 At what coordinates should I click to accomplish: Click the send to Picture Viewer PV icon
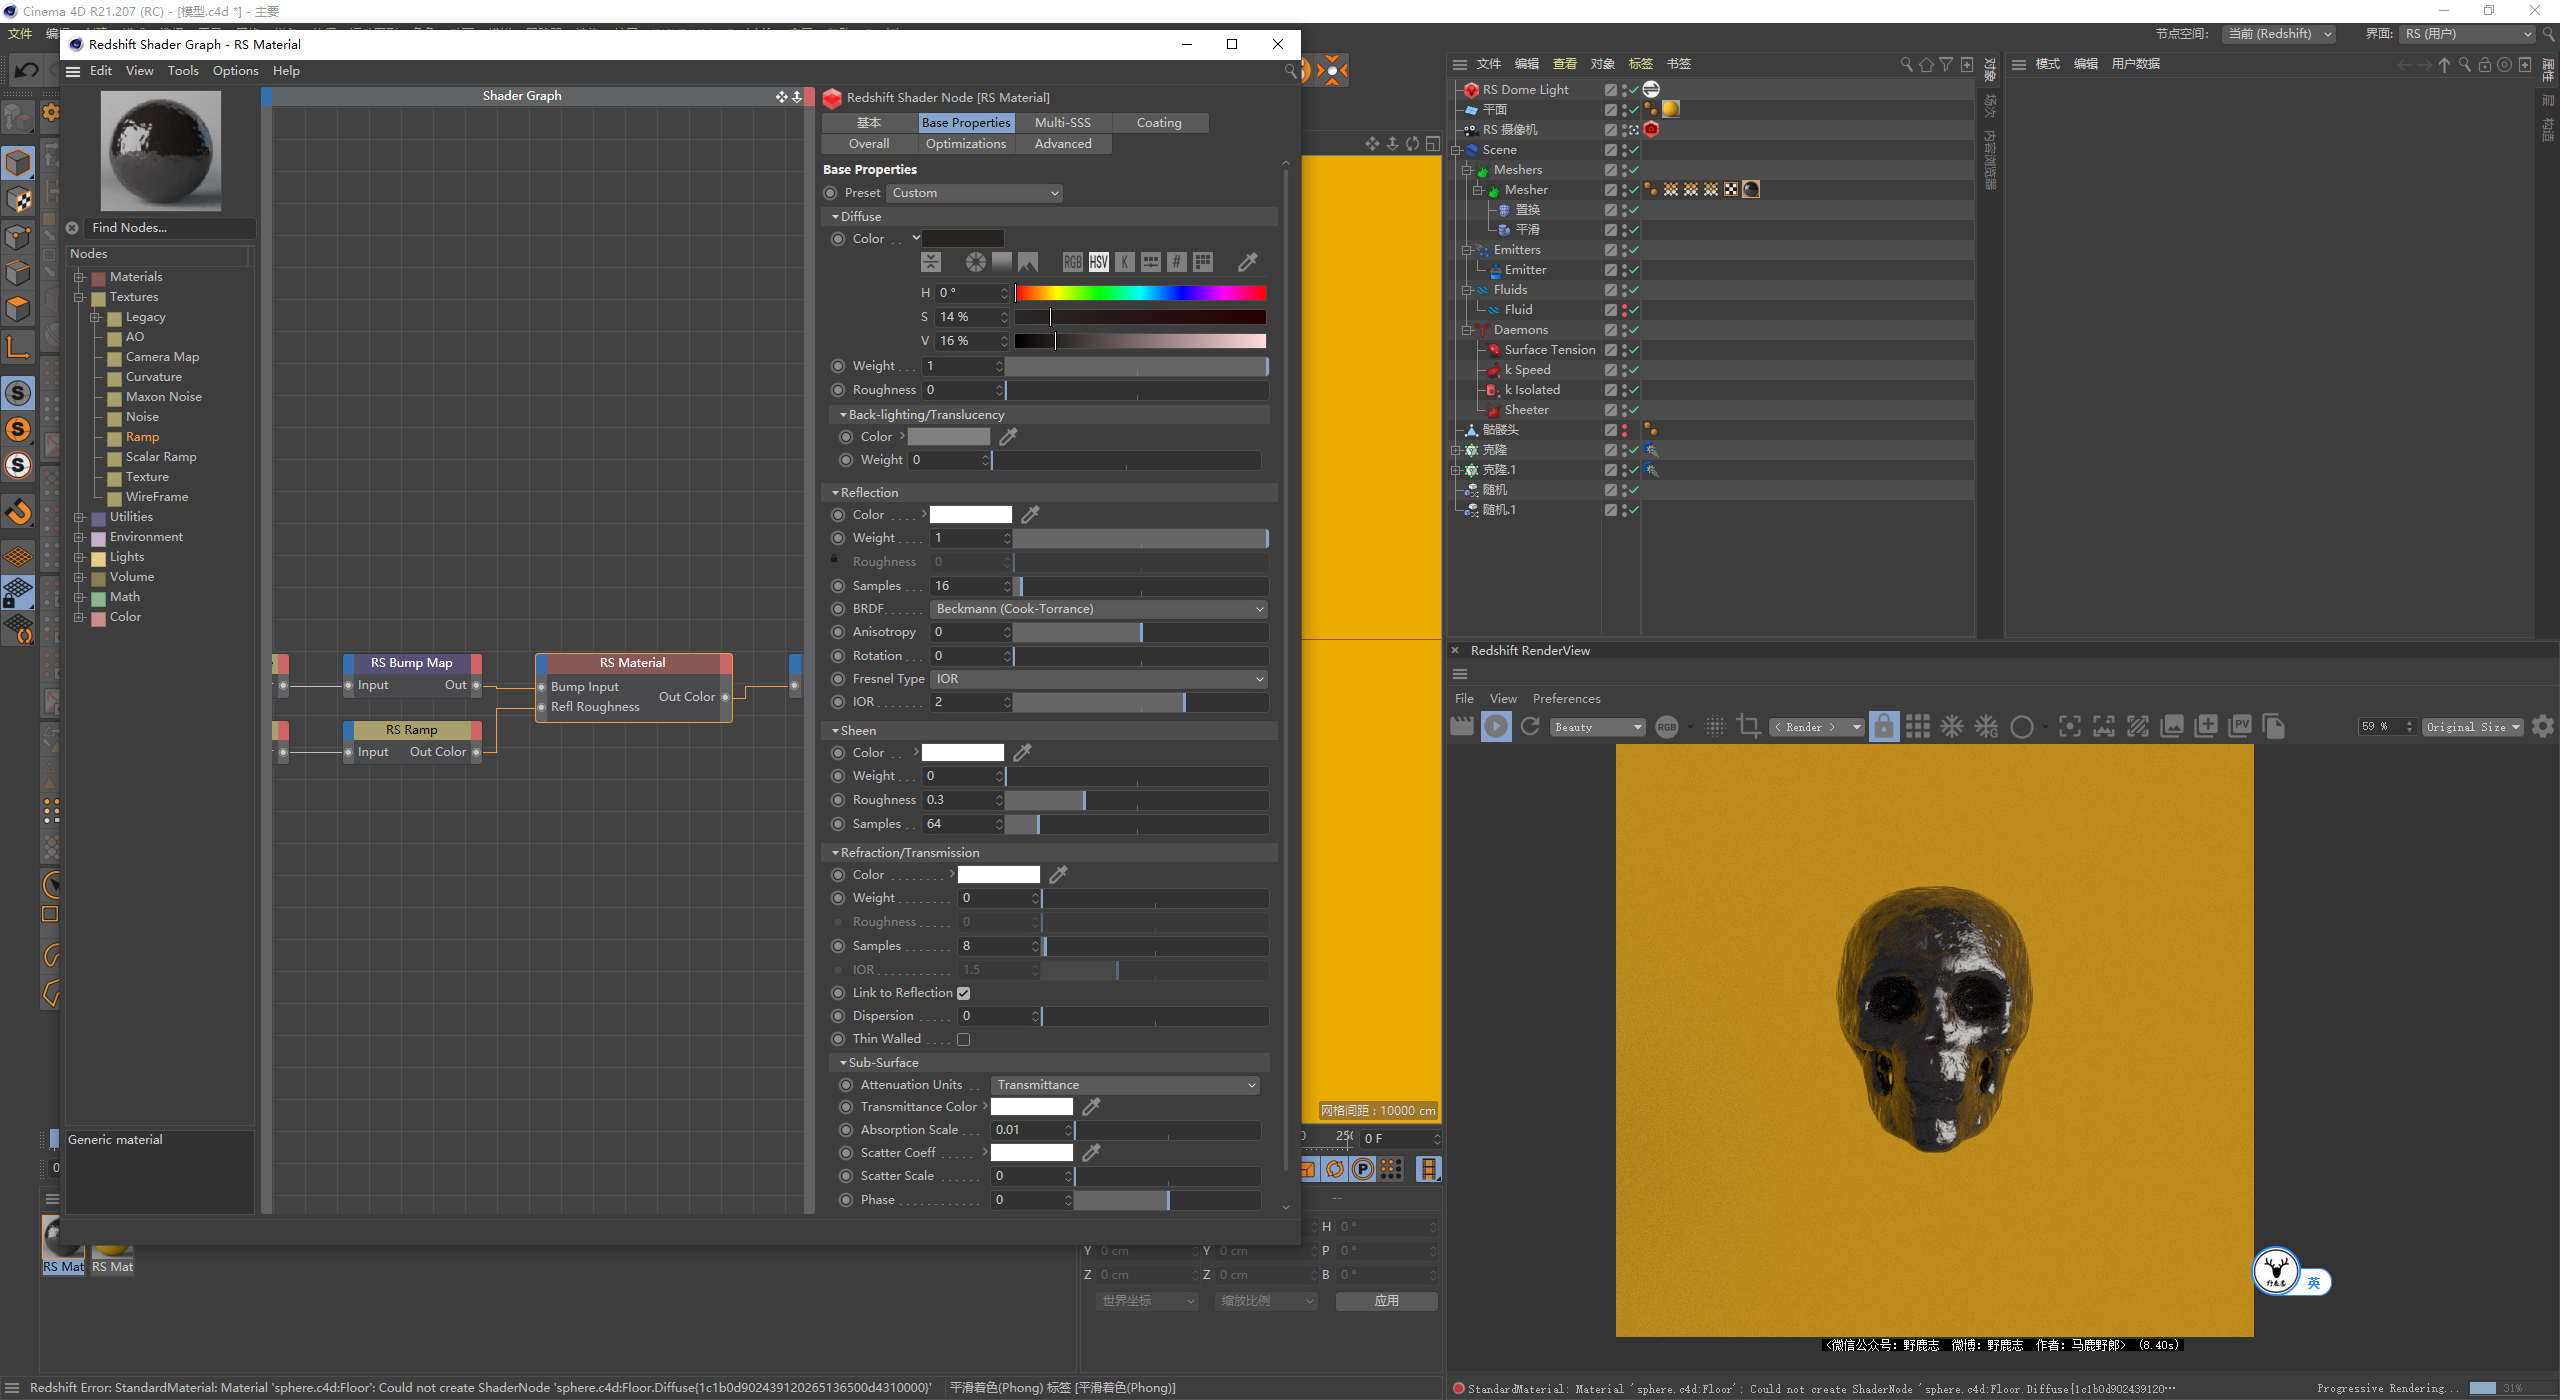(x=2240, y=727)
